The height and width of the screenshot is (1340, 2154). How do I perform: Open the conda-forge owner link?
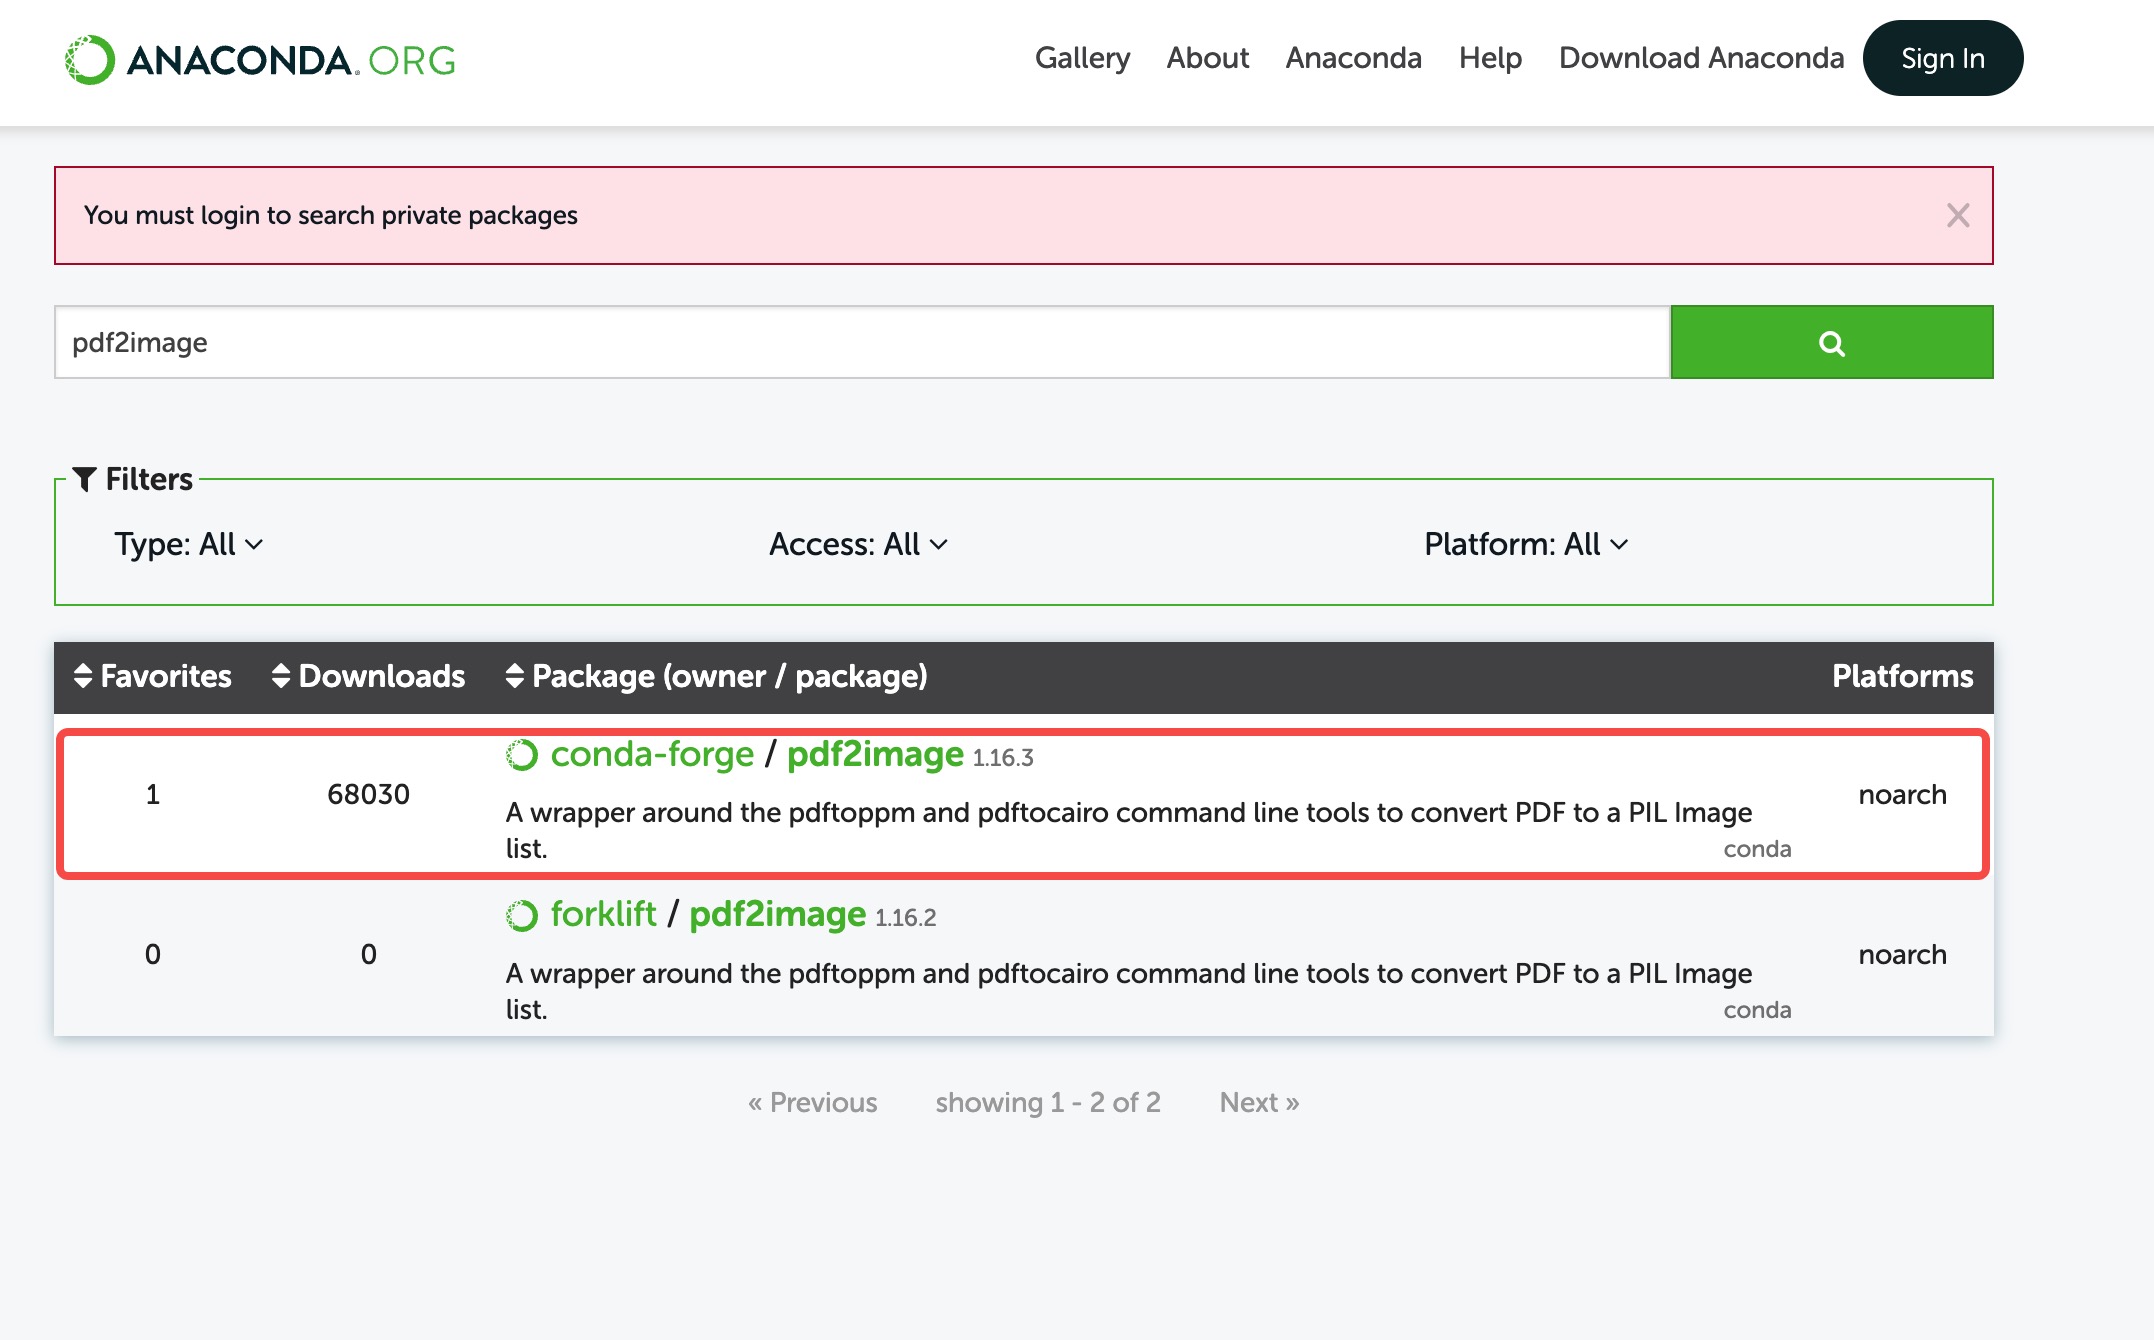click(x=652, y=754)
